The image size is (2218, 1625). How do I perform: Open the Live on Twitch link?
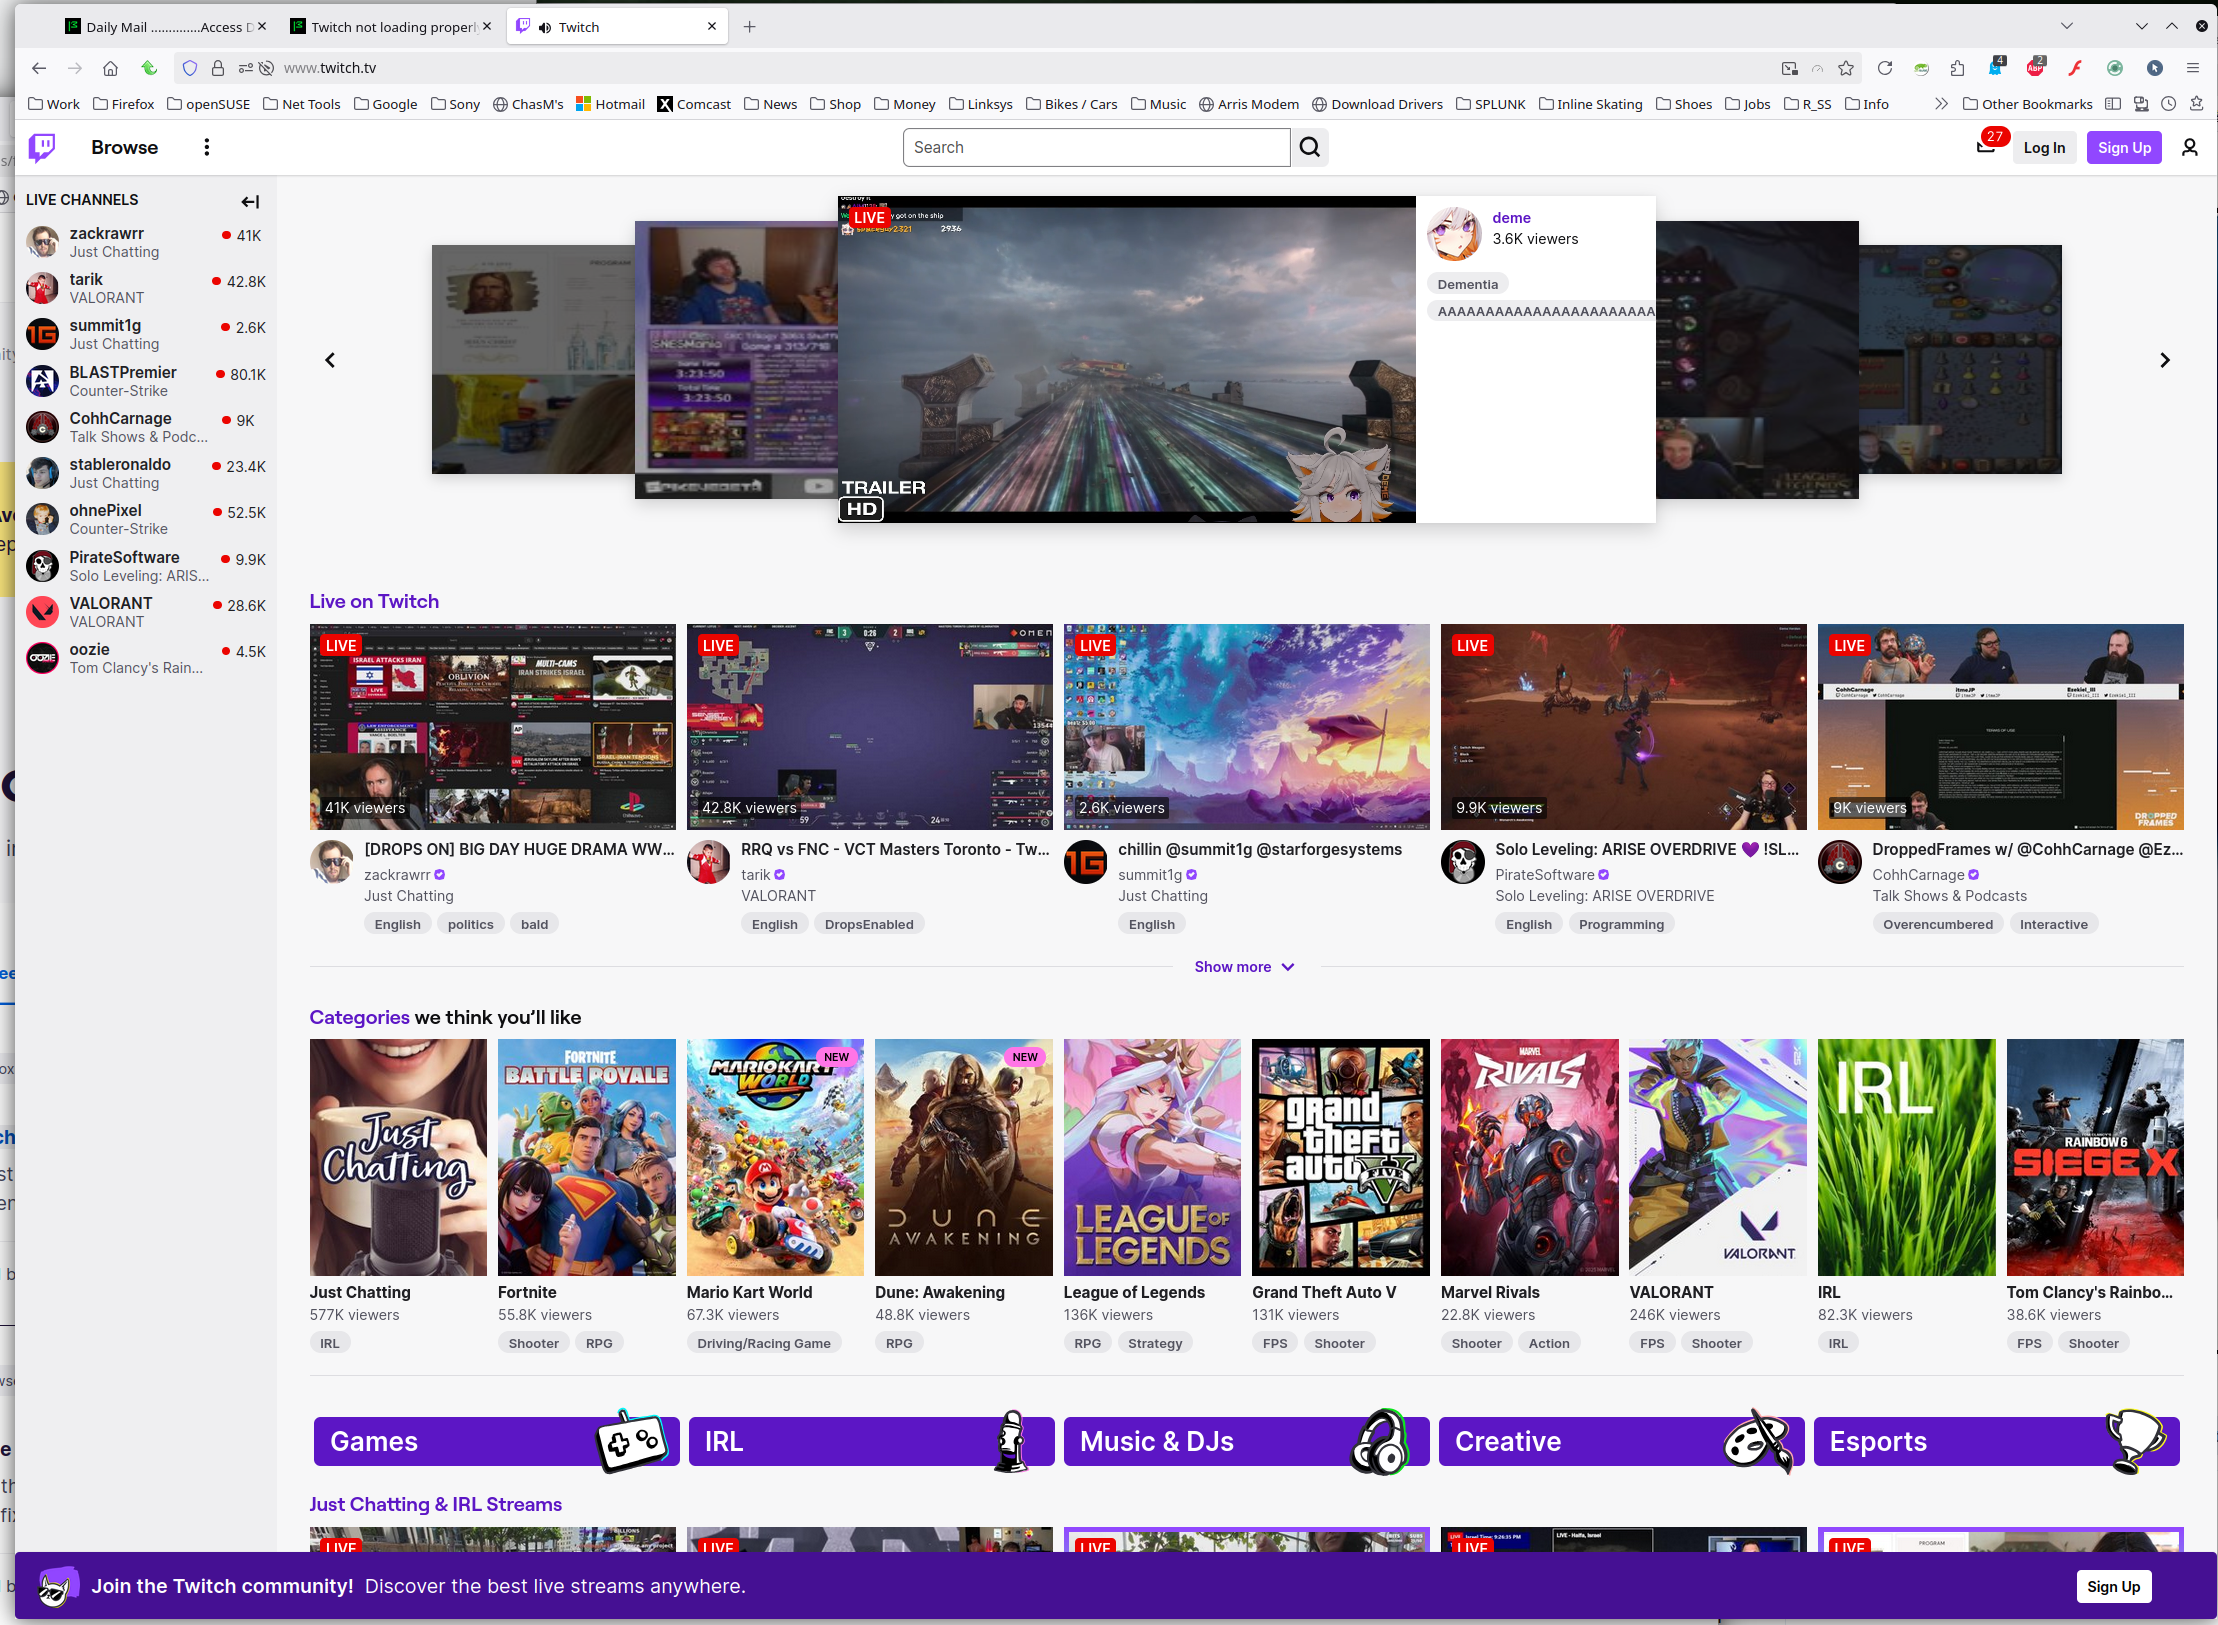coord(374,601)
